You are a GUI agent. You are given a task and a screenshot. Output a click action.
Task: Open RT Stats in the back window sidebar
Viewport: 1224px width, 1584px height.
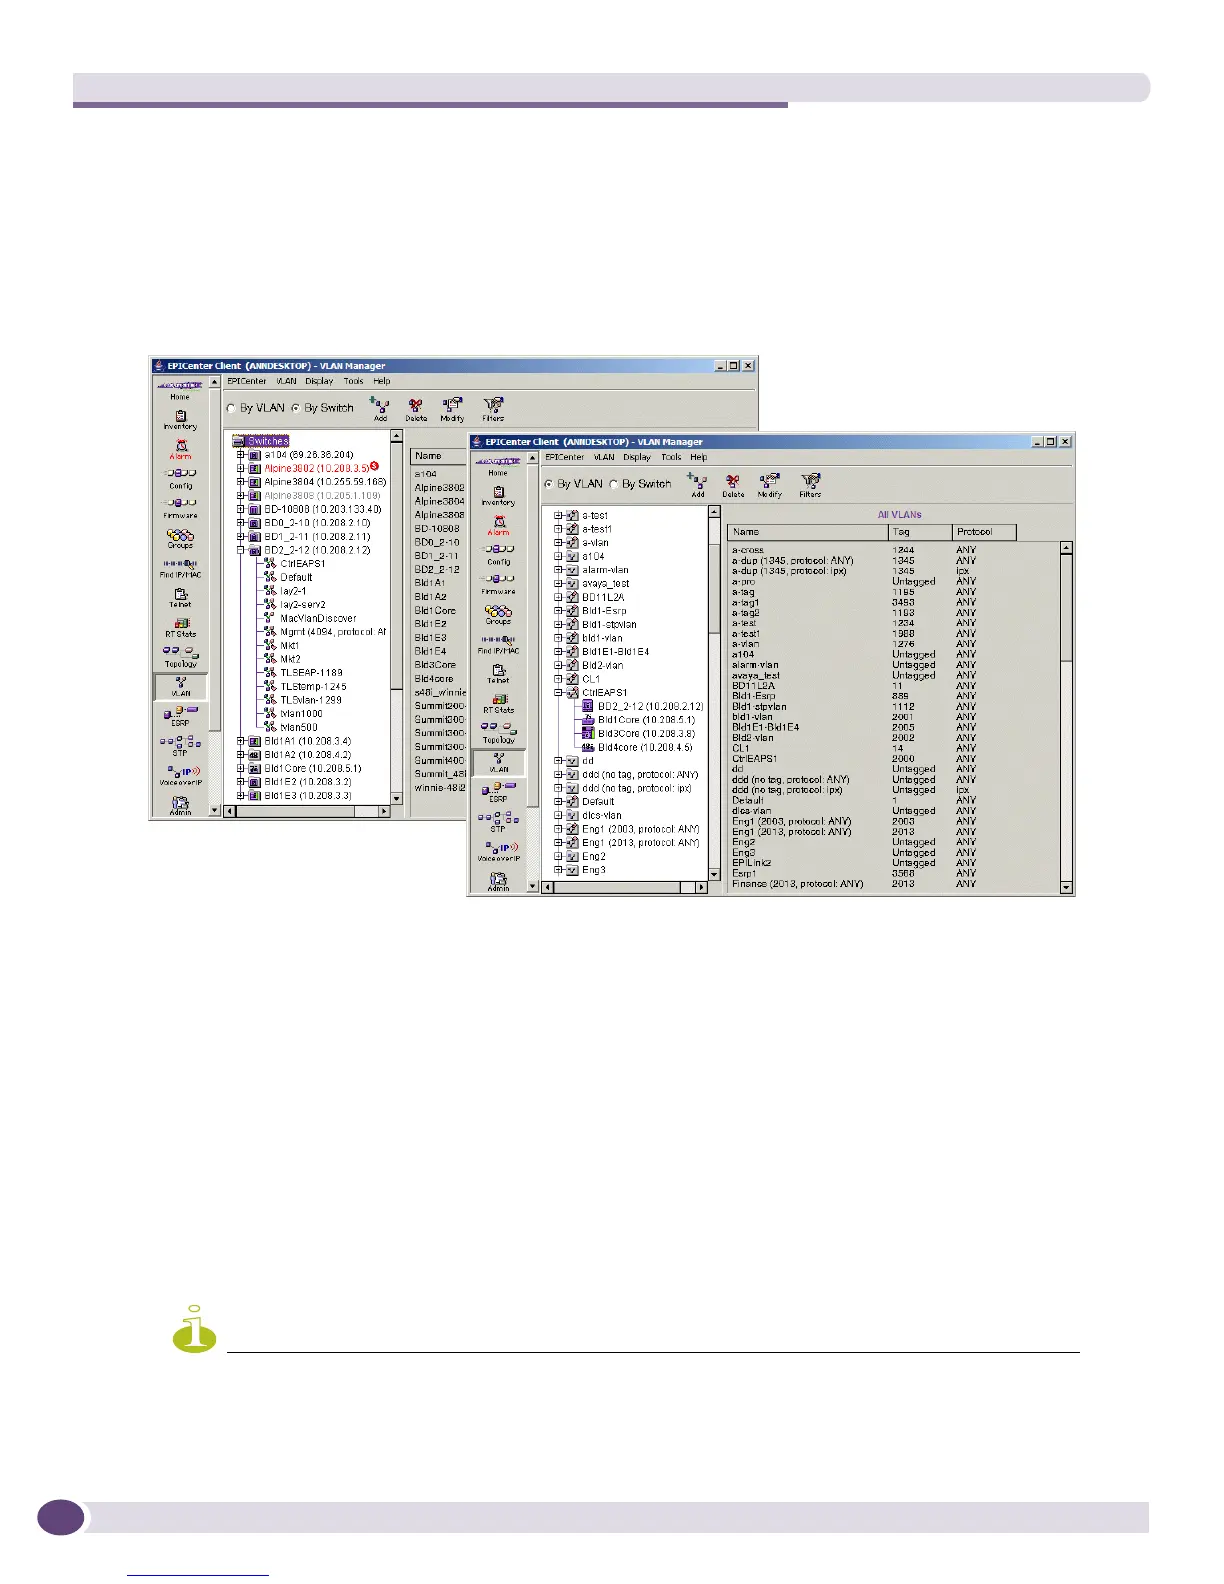tap(180, 627)
